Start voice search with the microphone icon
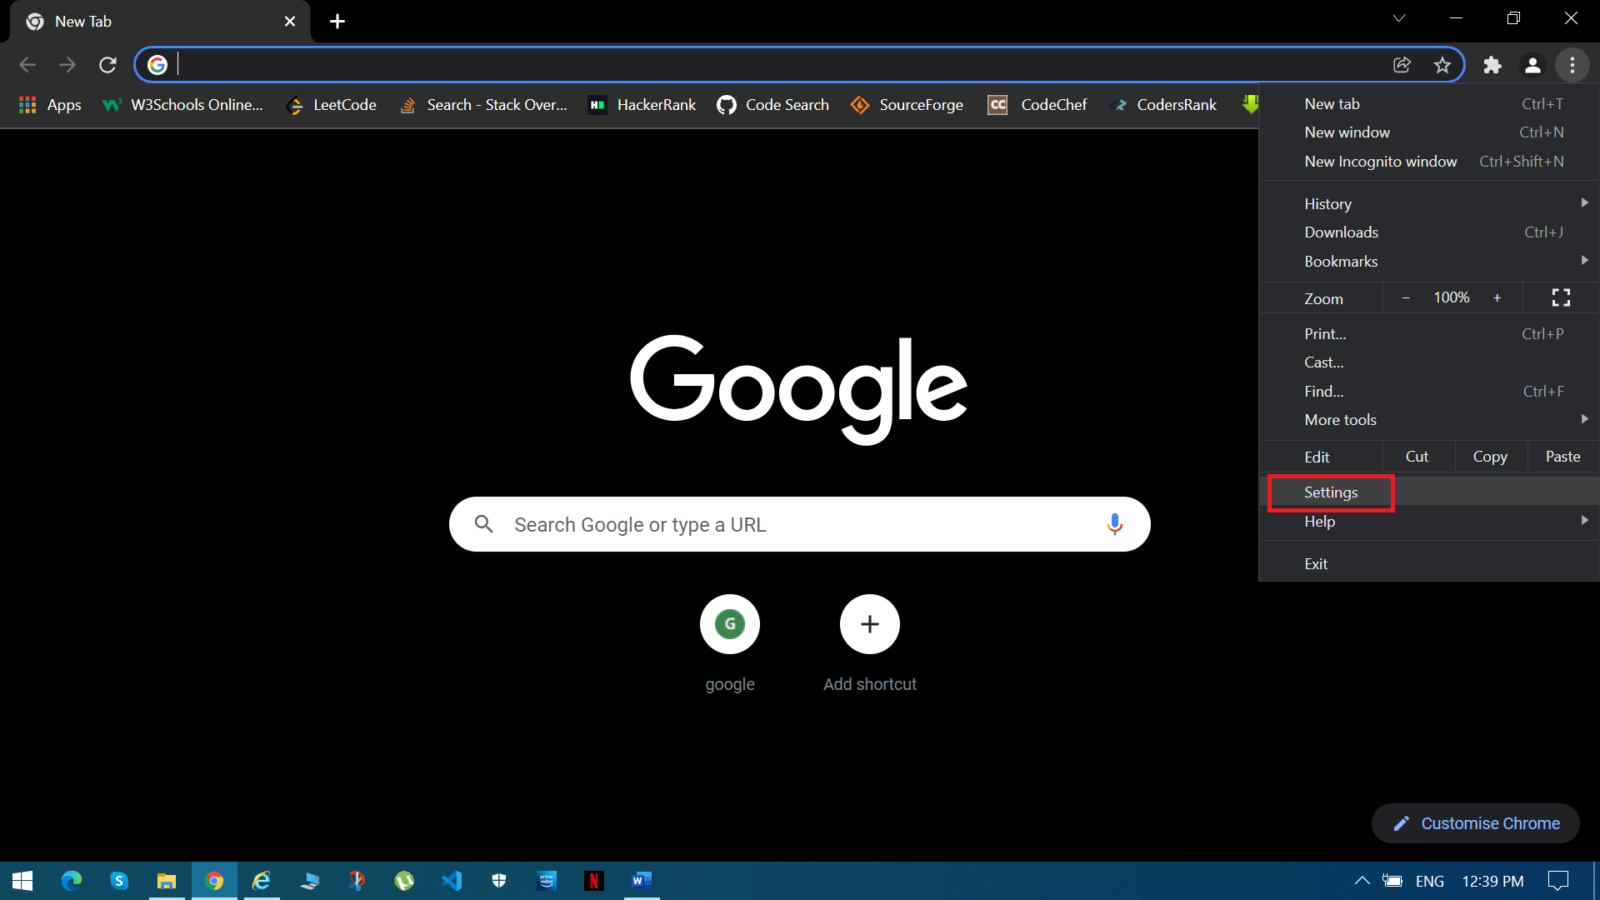Screen dimensions: 1600x900 click(x=1114, y=523)
